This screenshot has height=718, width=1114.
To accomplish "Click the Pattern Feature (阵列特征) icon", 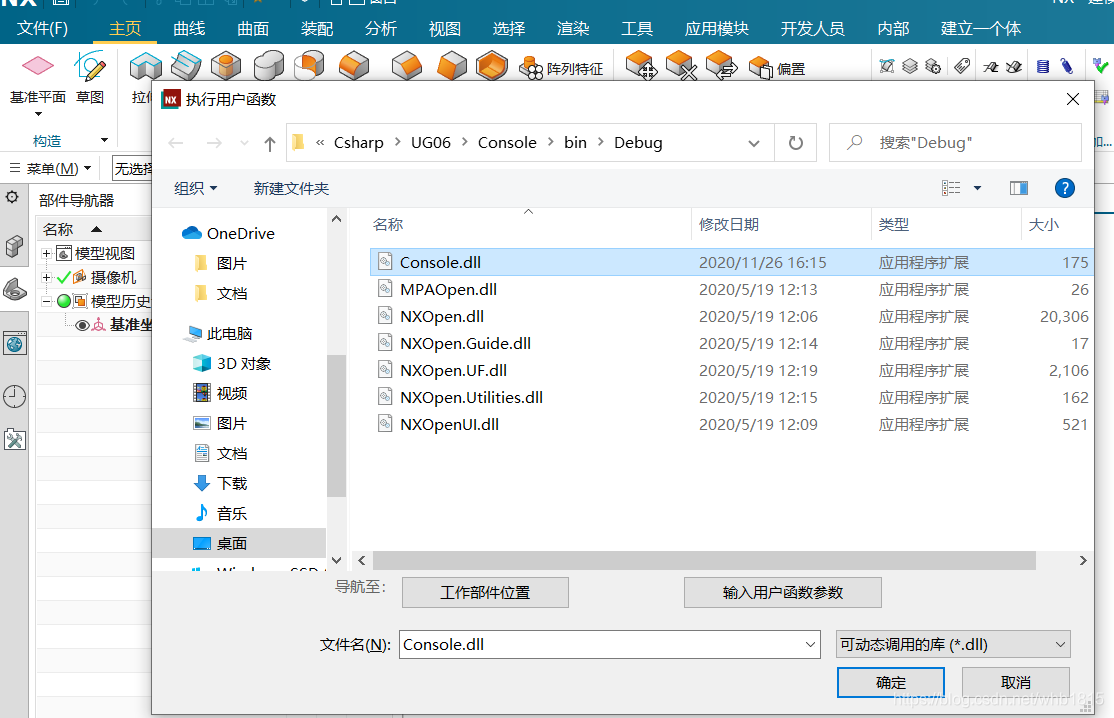I will [531, 68].
